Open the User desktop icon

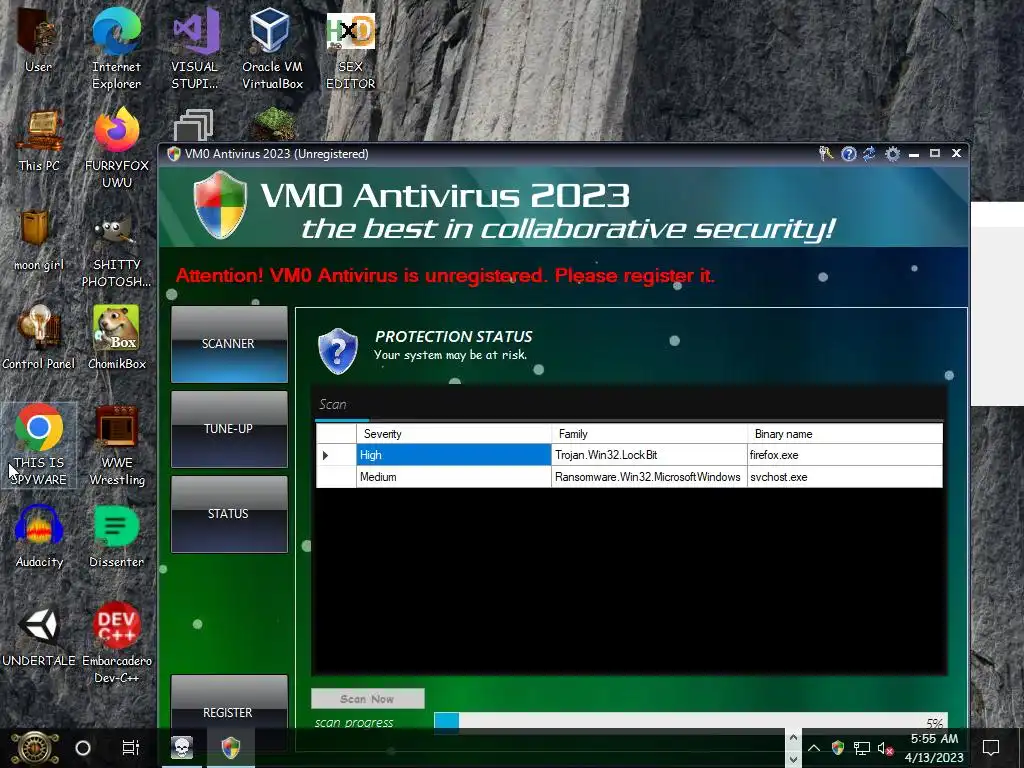38,39
